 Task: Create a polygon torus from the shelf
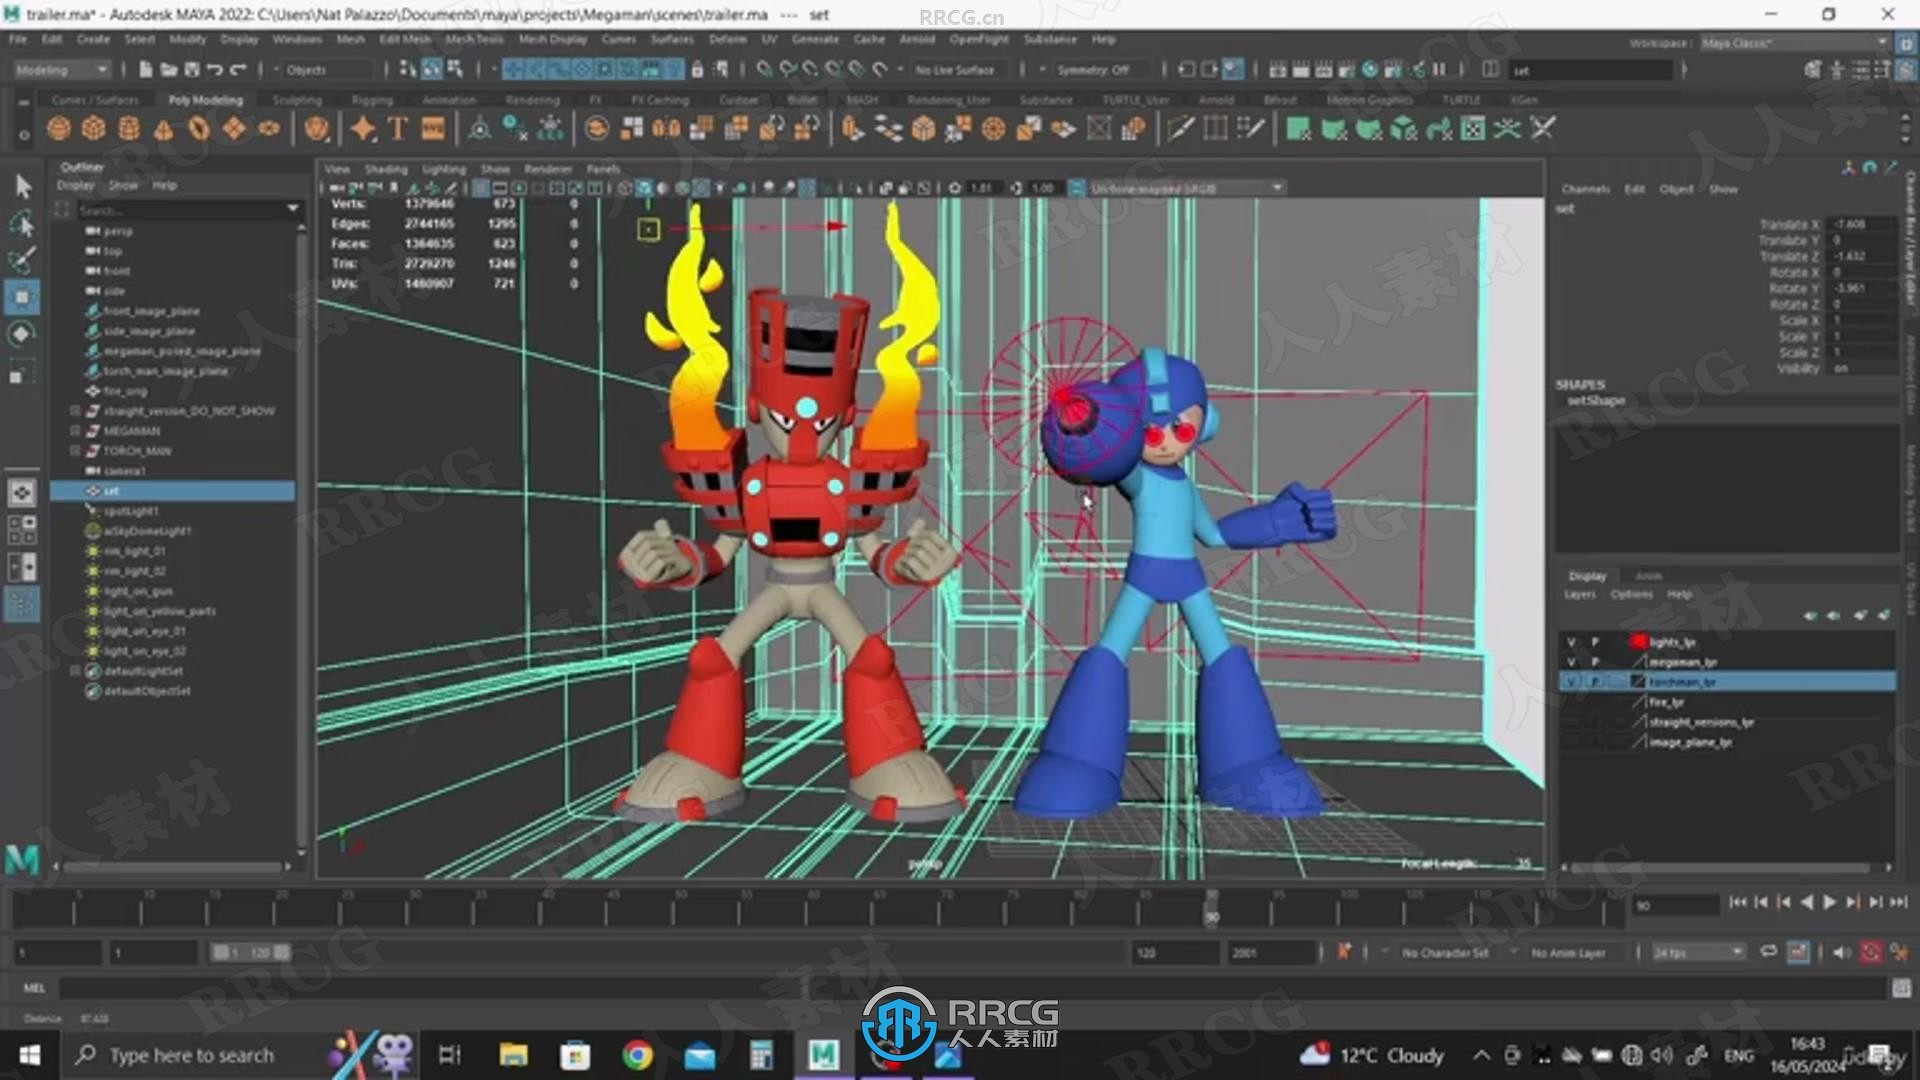click(x=199, y=129)
